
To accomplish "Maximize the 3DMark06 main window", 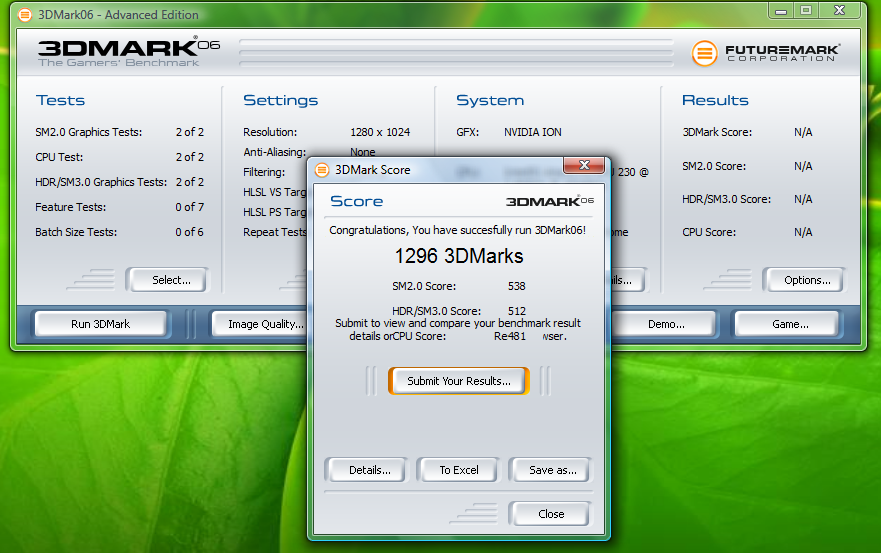I will click(x=806, y=11).
